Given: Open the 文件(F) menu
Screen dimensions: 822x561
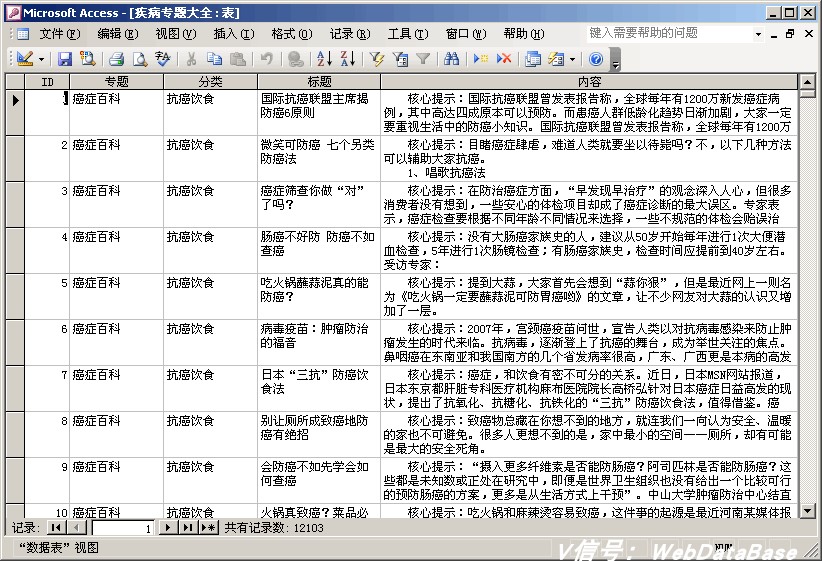Looking at the screenshot, I should (60, 34).
